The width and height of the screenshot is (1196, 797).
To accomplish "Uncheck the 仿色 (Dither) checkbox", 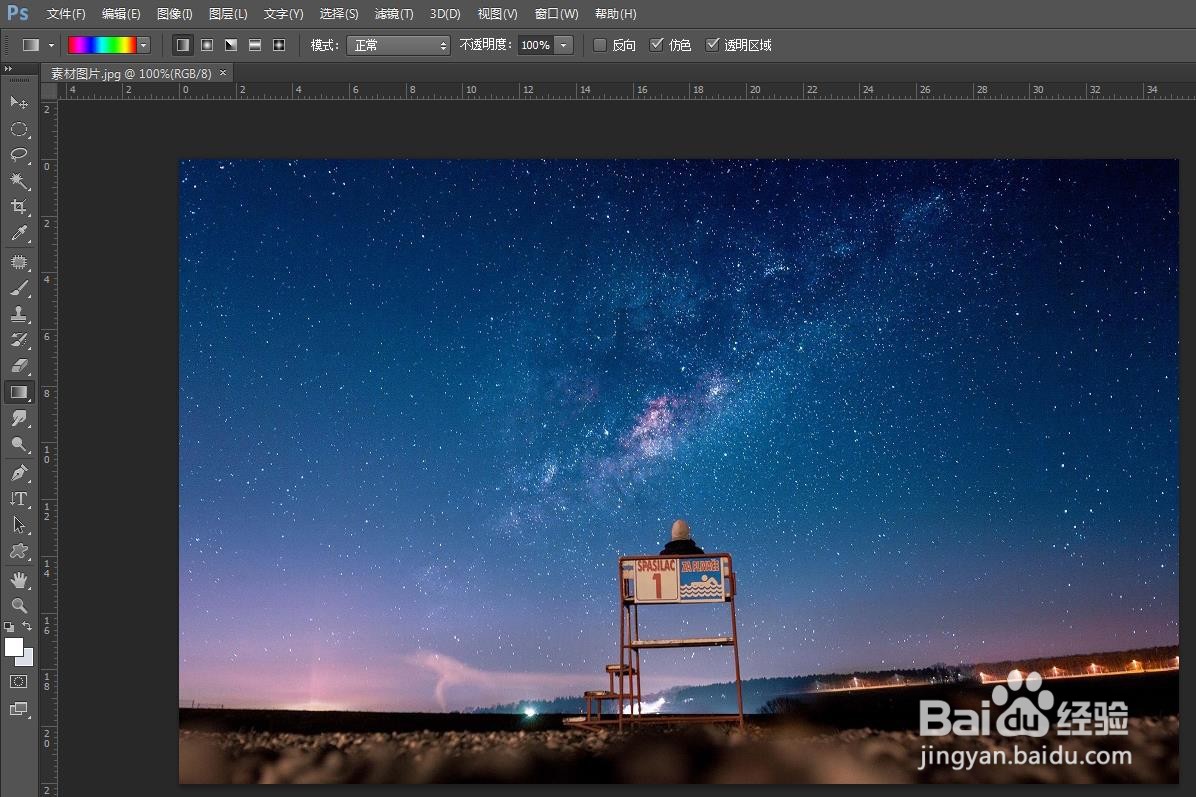I will pyautogui.click(x=656, y=45).
